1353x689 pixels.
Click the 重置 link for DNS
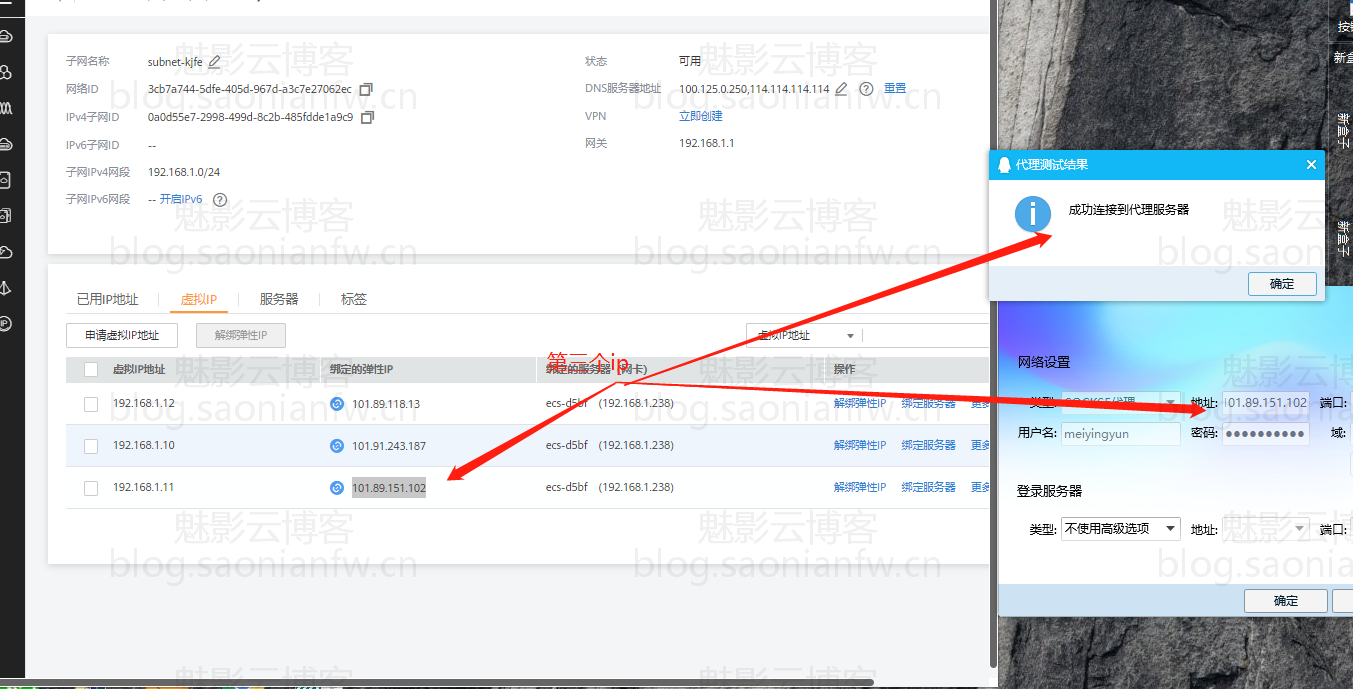pyautogui.click(x=895, y=89)
